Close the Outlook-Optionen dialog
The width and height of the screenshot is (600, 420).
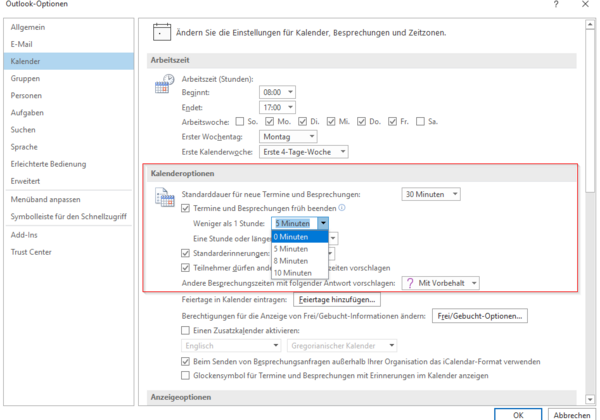(585, 4)
